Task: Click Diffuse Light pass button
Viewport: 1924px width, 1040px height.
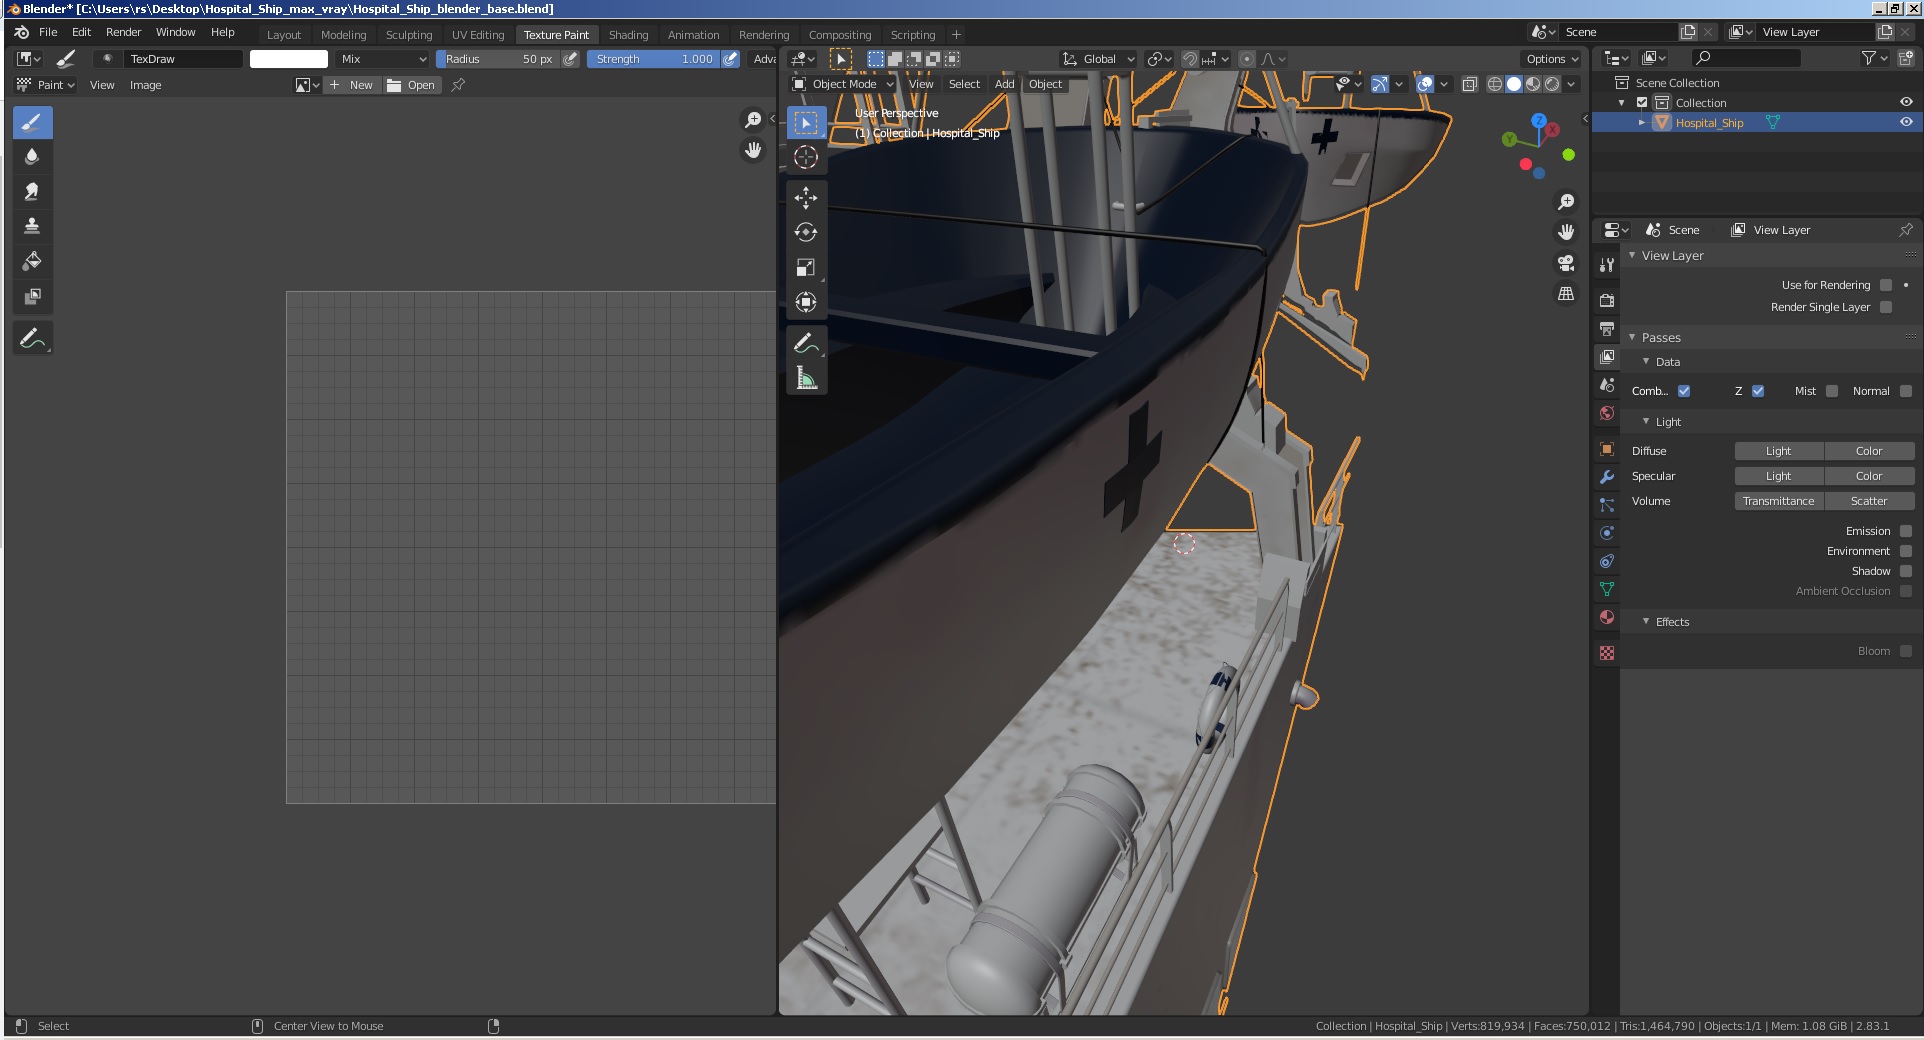Action: (1779, 451)
